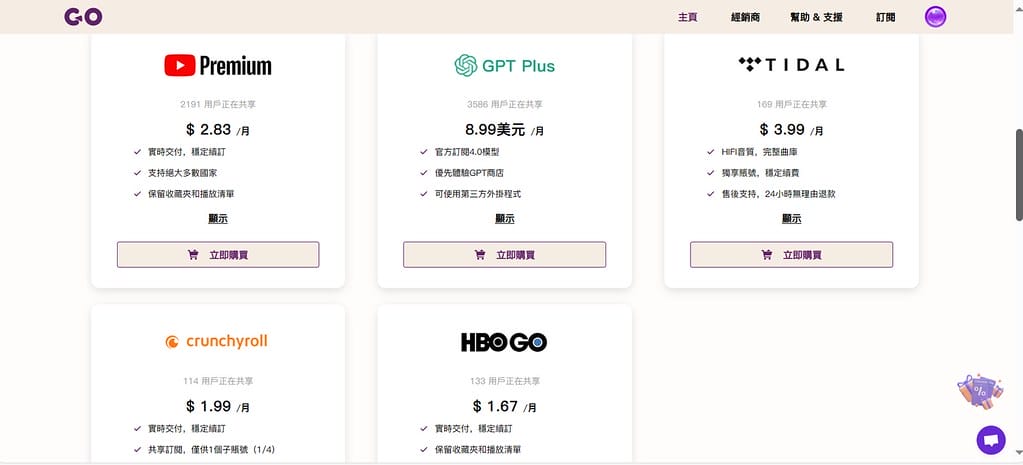Open the 經銷商 menu item

(x=745, y=17)
